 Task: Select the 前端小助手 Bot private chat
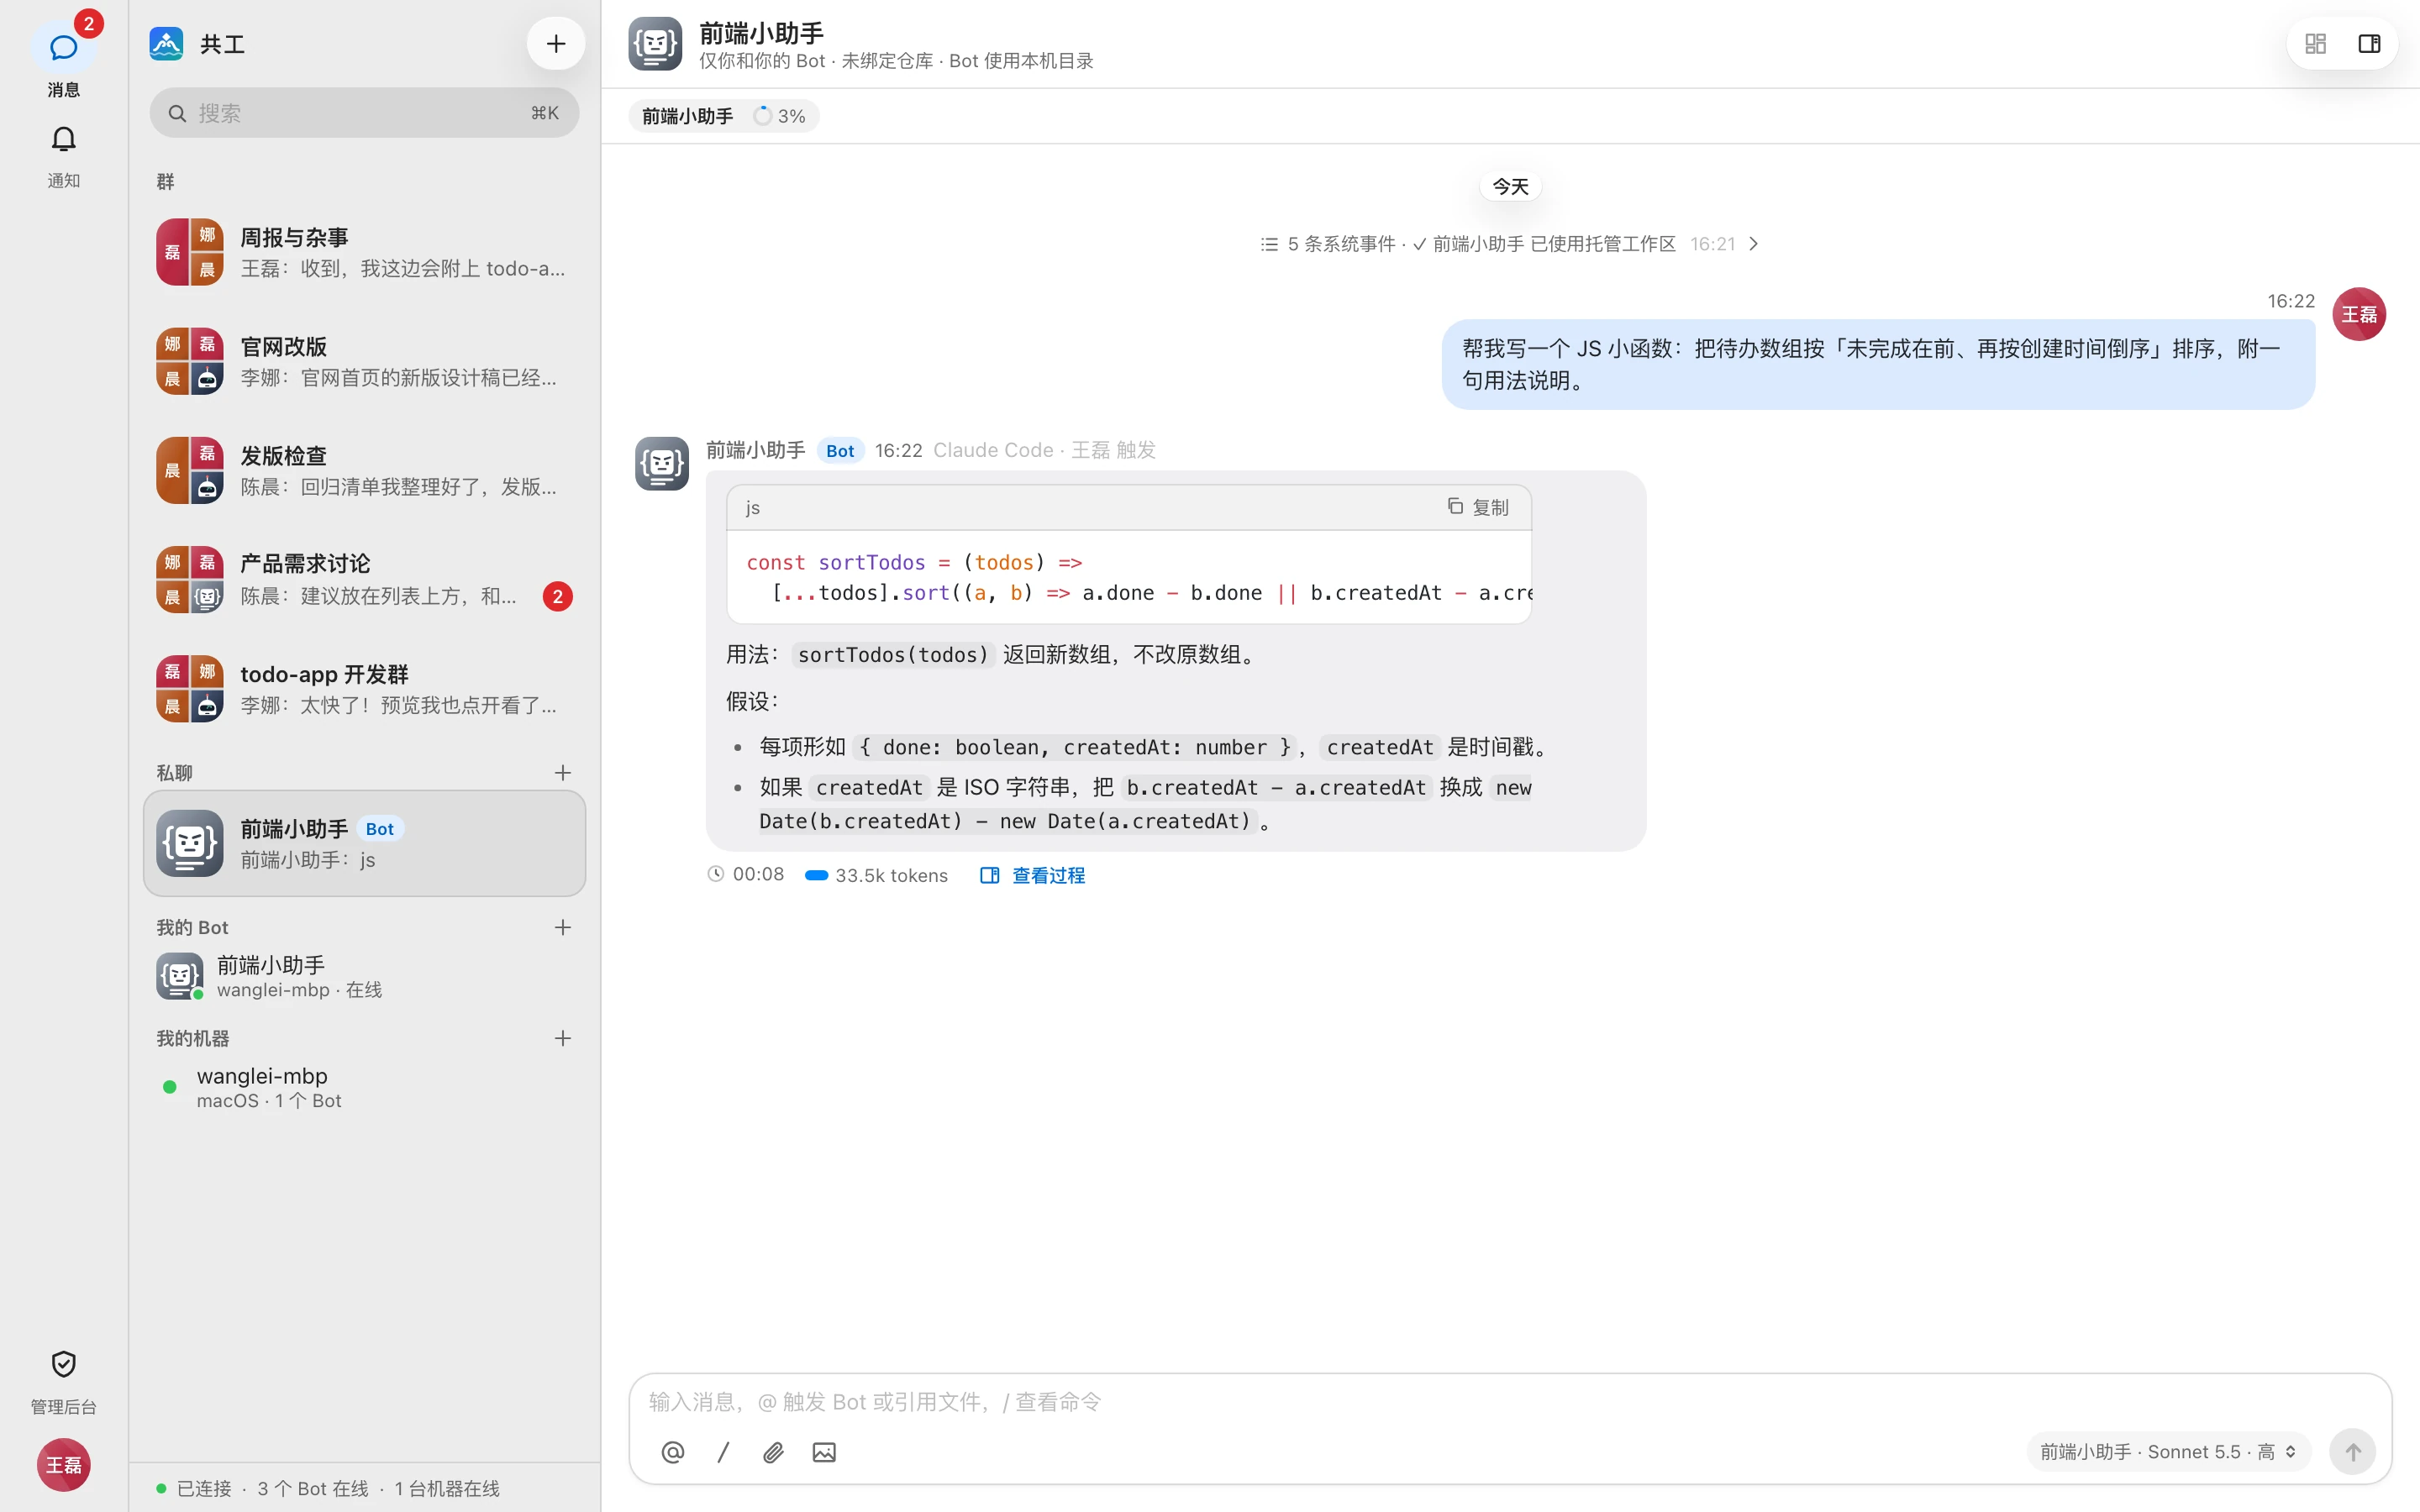pyautogui.click(x=364, y=843)
